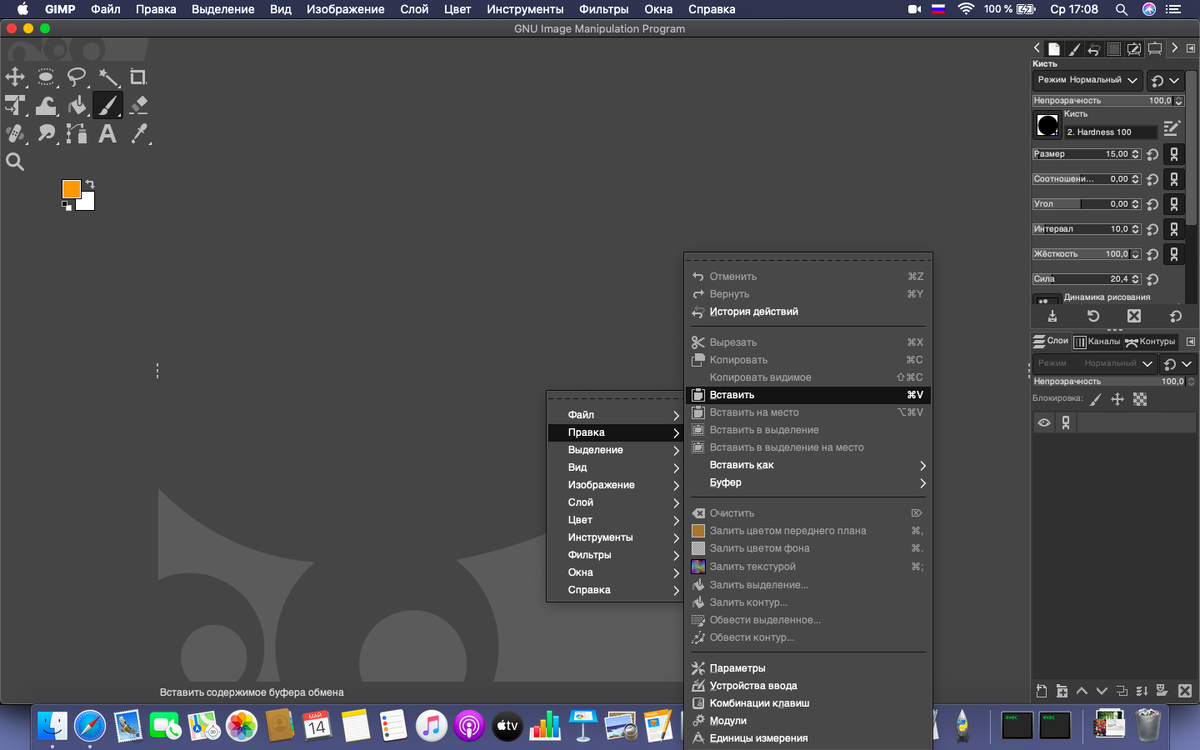This screenshot has height=750, width=1200.
Task: Open mode group switch dropdown in tool options
Action: click(1166, 80)
